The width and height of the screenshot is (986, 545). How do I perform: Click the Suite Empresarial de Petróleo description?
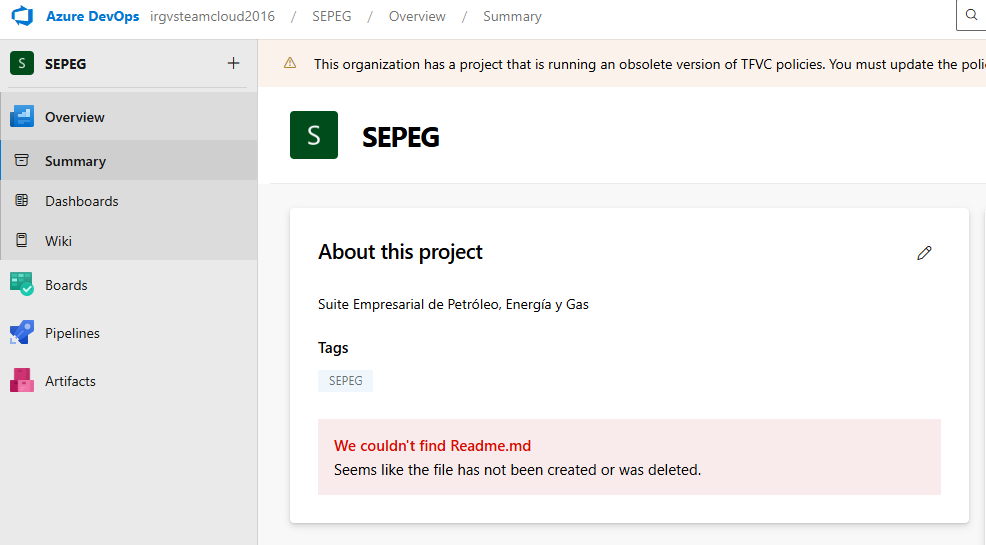point(453,304)
